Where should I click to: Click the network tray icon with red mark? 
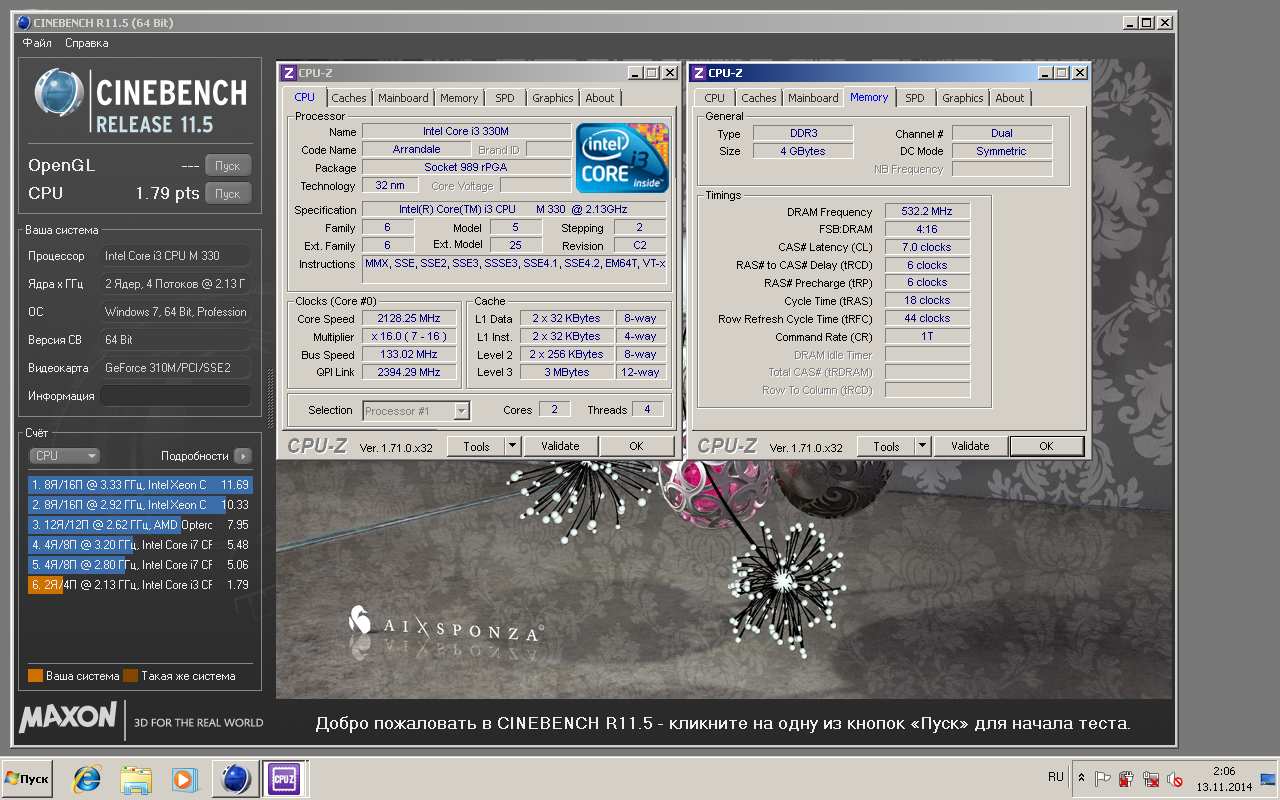coord(1152,778)
